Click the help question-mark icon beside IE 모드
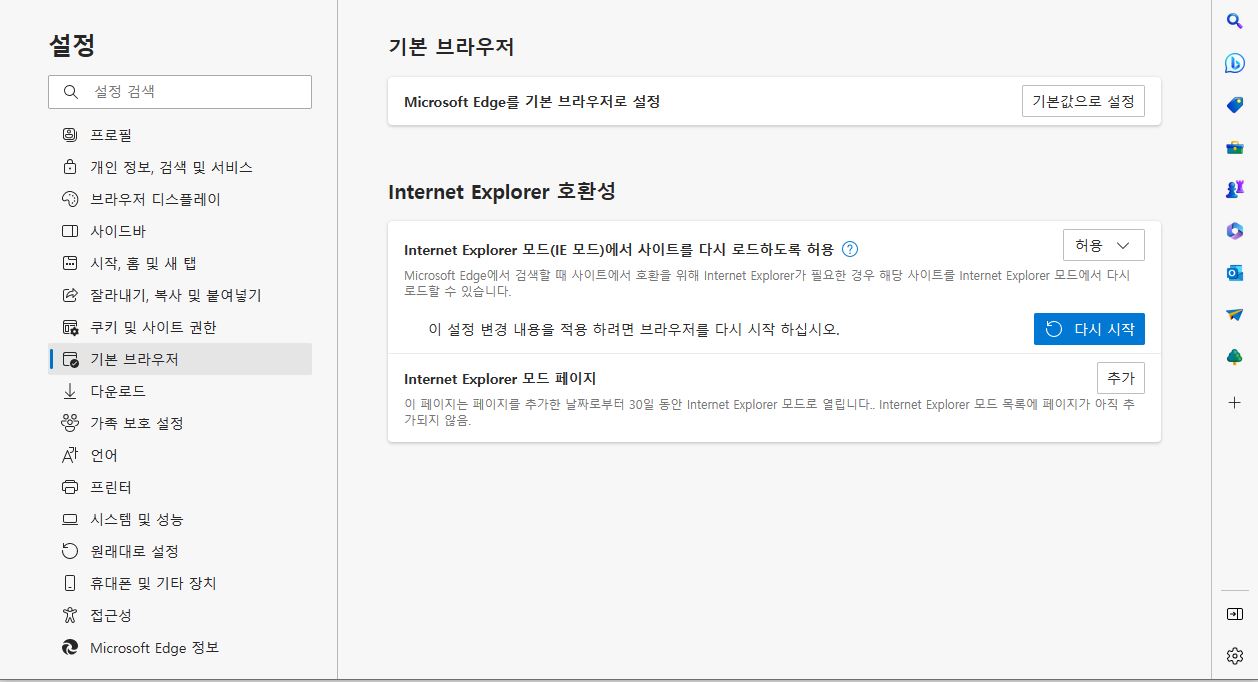1258x682 pixels. point(850,249)
